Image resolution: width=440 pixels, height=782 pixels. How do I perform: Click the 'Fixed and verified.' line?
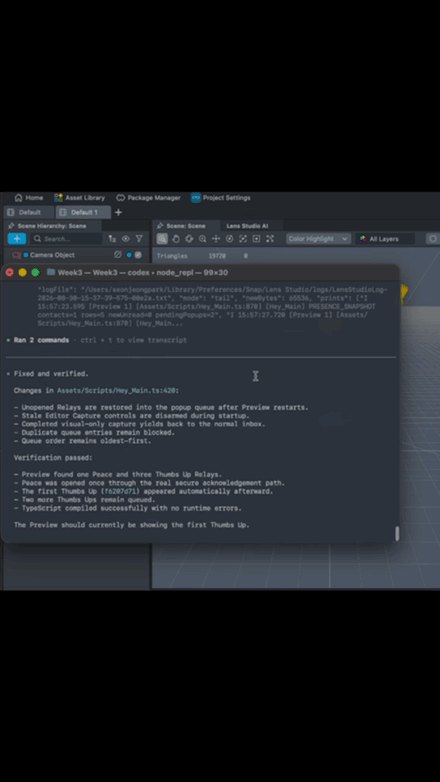click(x=51, y=374)
